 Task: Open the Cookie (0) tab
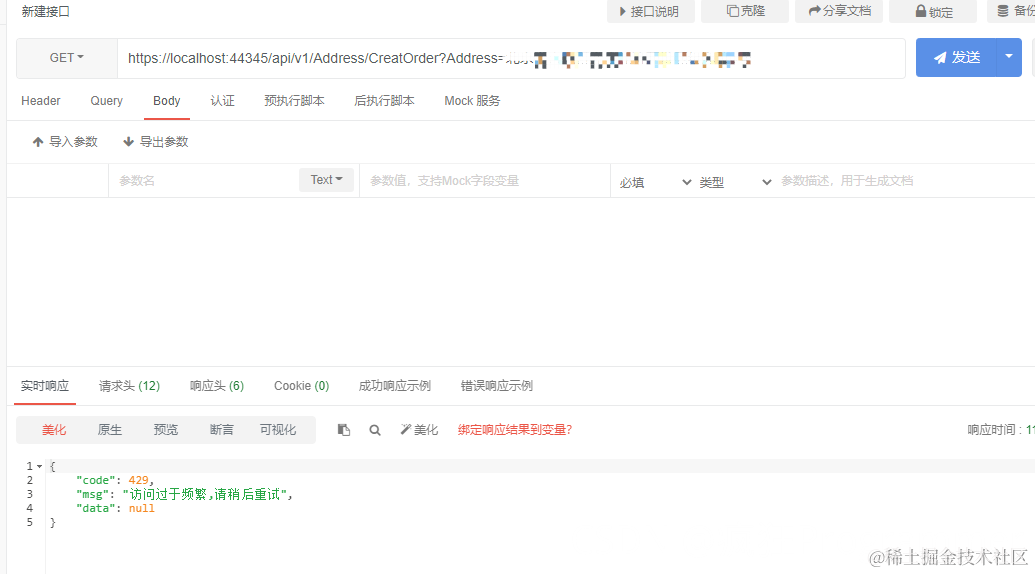[x=302, y=386]
